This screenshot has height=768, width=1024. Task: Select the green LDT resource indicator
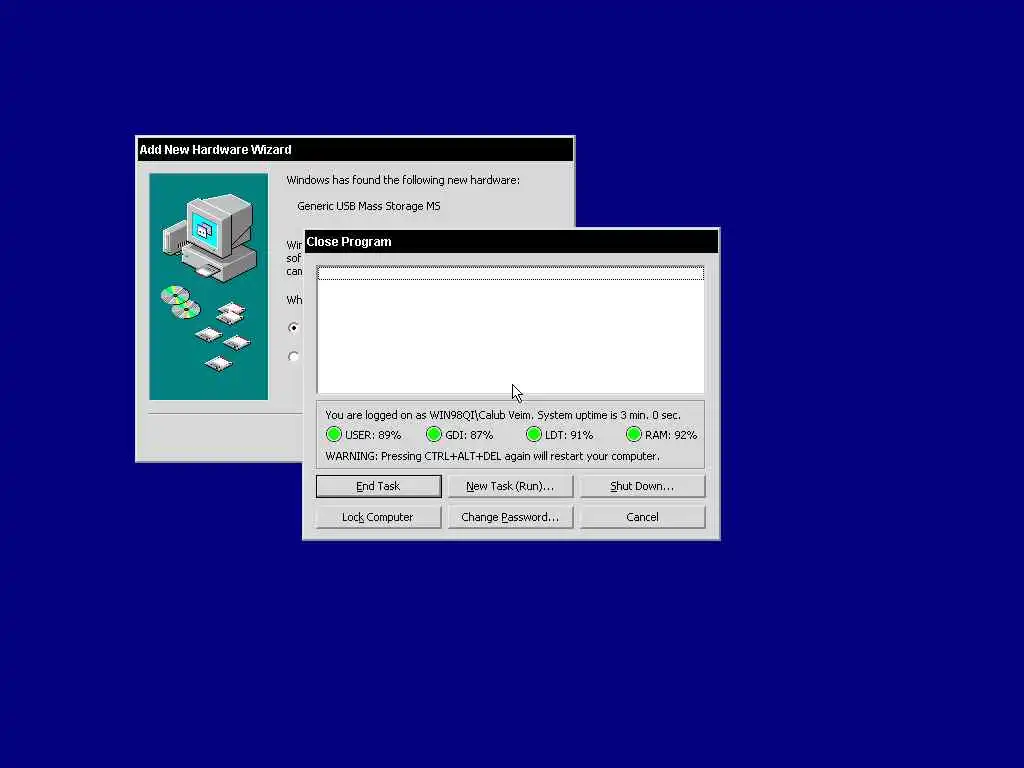(534, 434)
